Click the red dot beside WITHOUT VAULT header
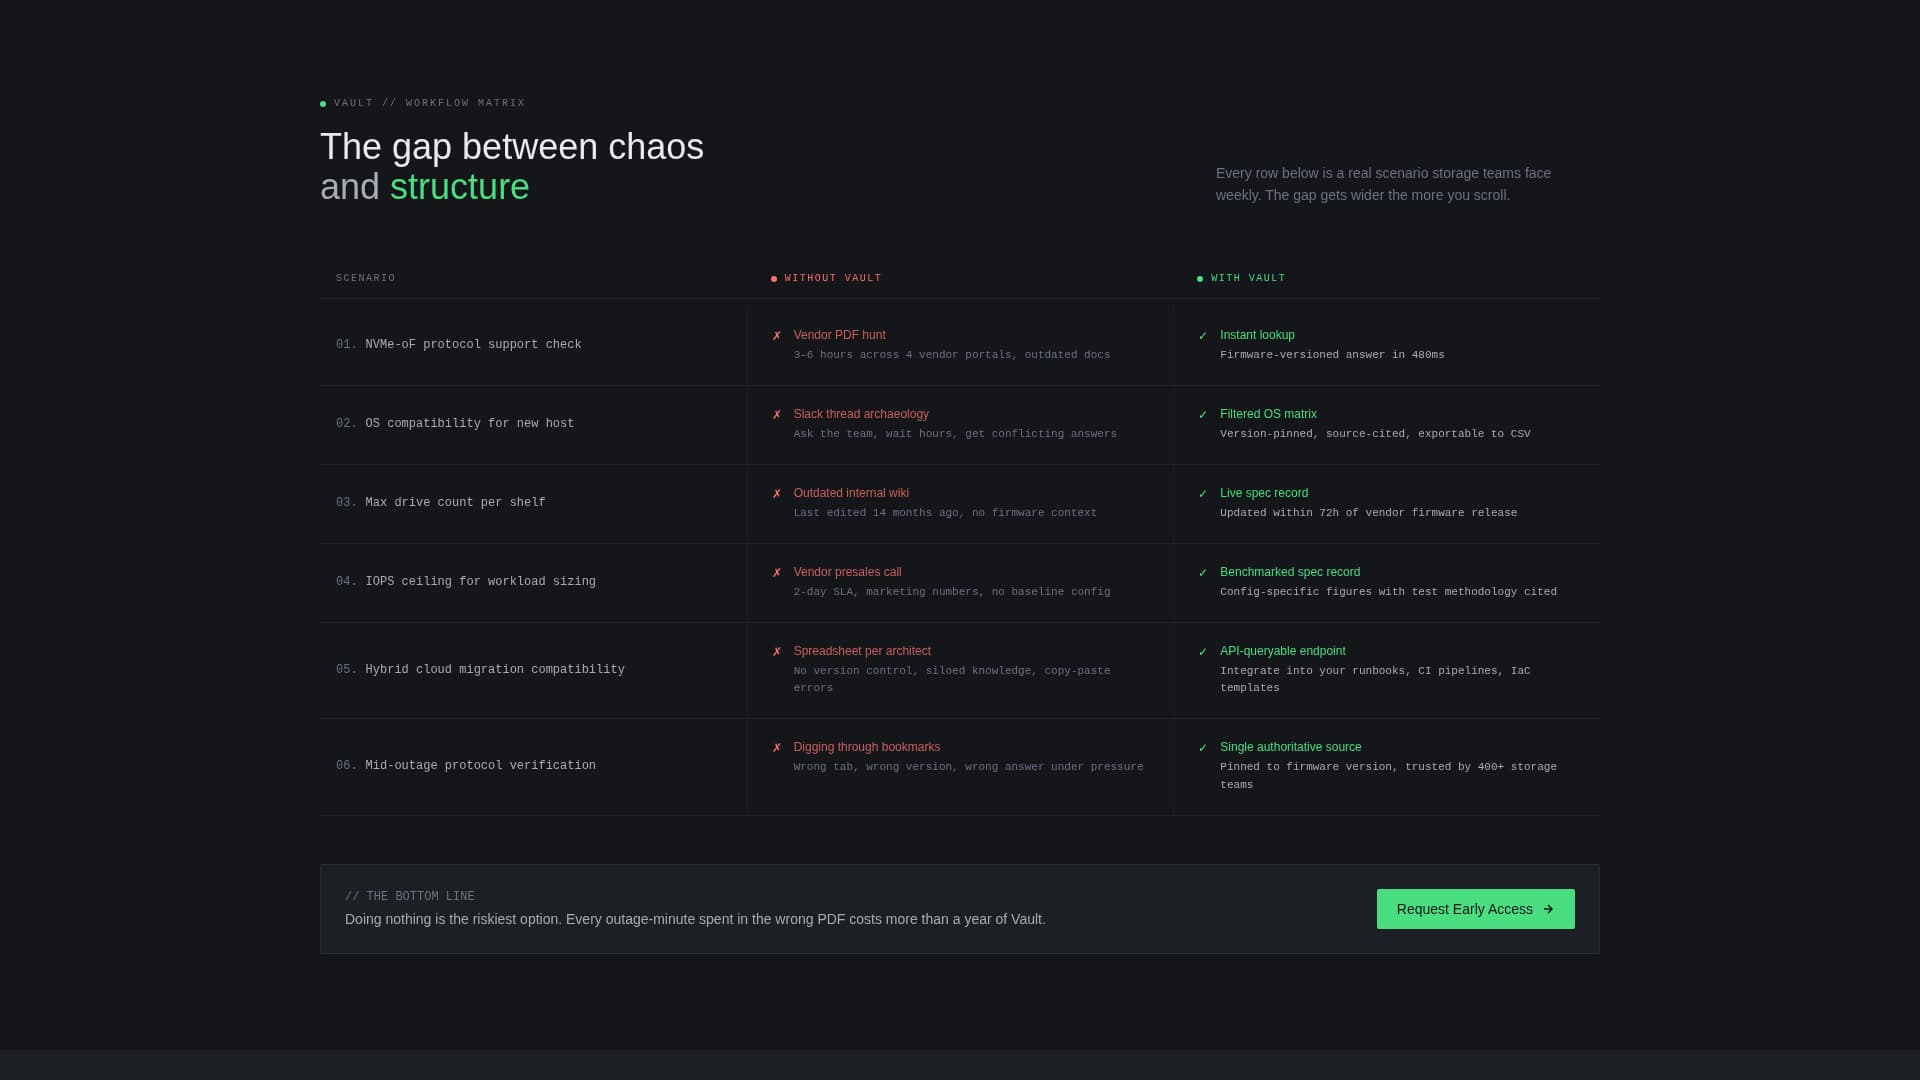 [772, 278]
